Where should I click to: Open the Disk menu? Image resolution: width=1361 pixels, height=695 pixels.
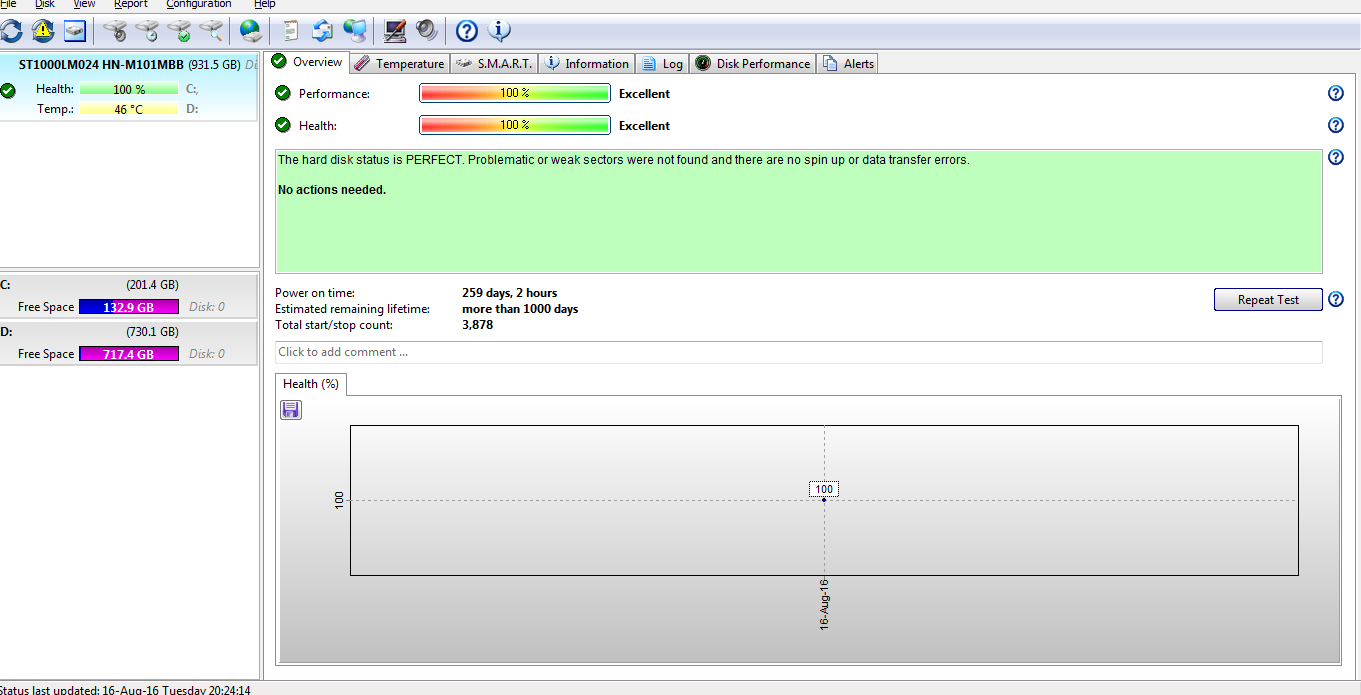[x=45, y=4]
